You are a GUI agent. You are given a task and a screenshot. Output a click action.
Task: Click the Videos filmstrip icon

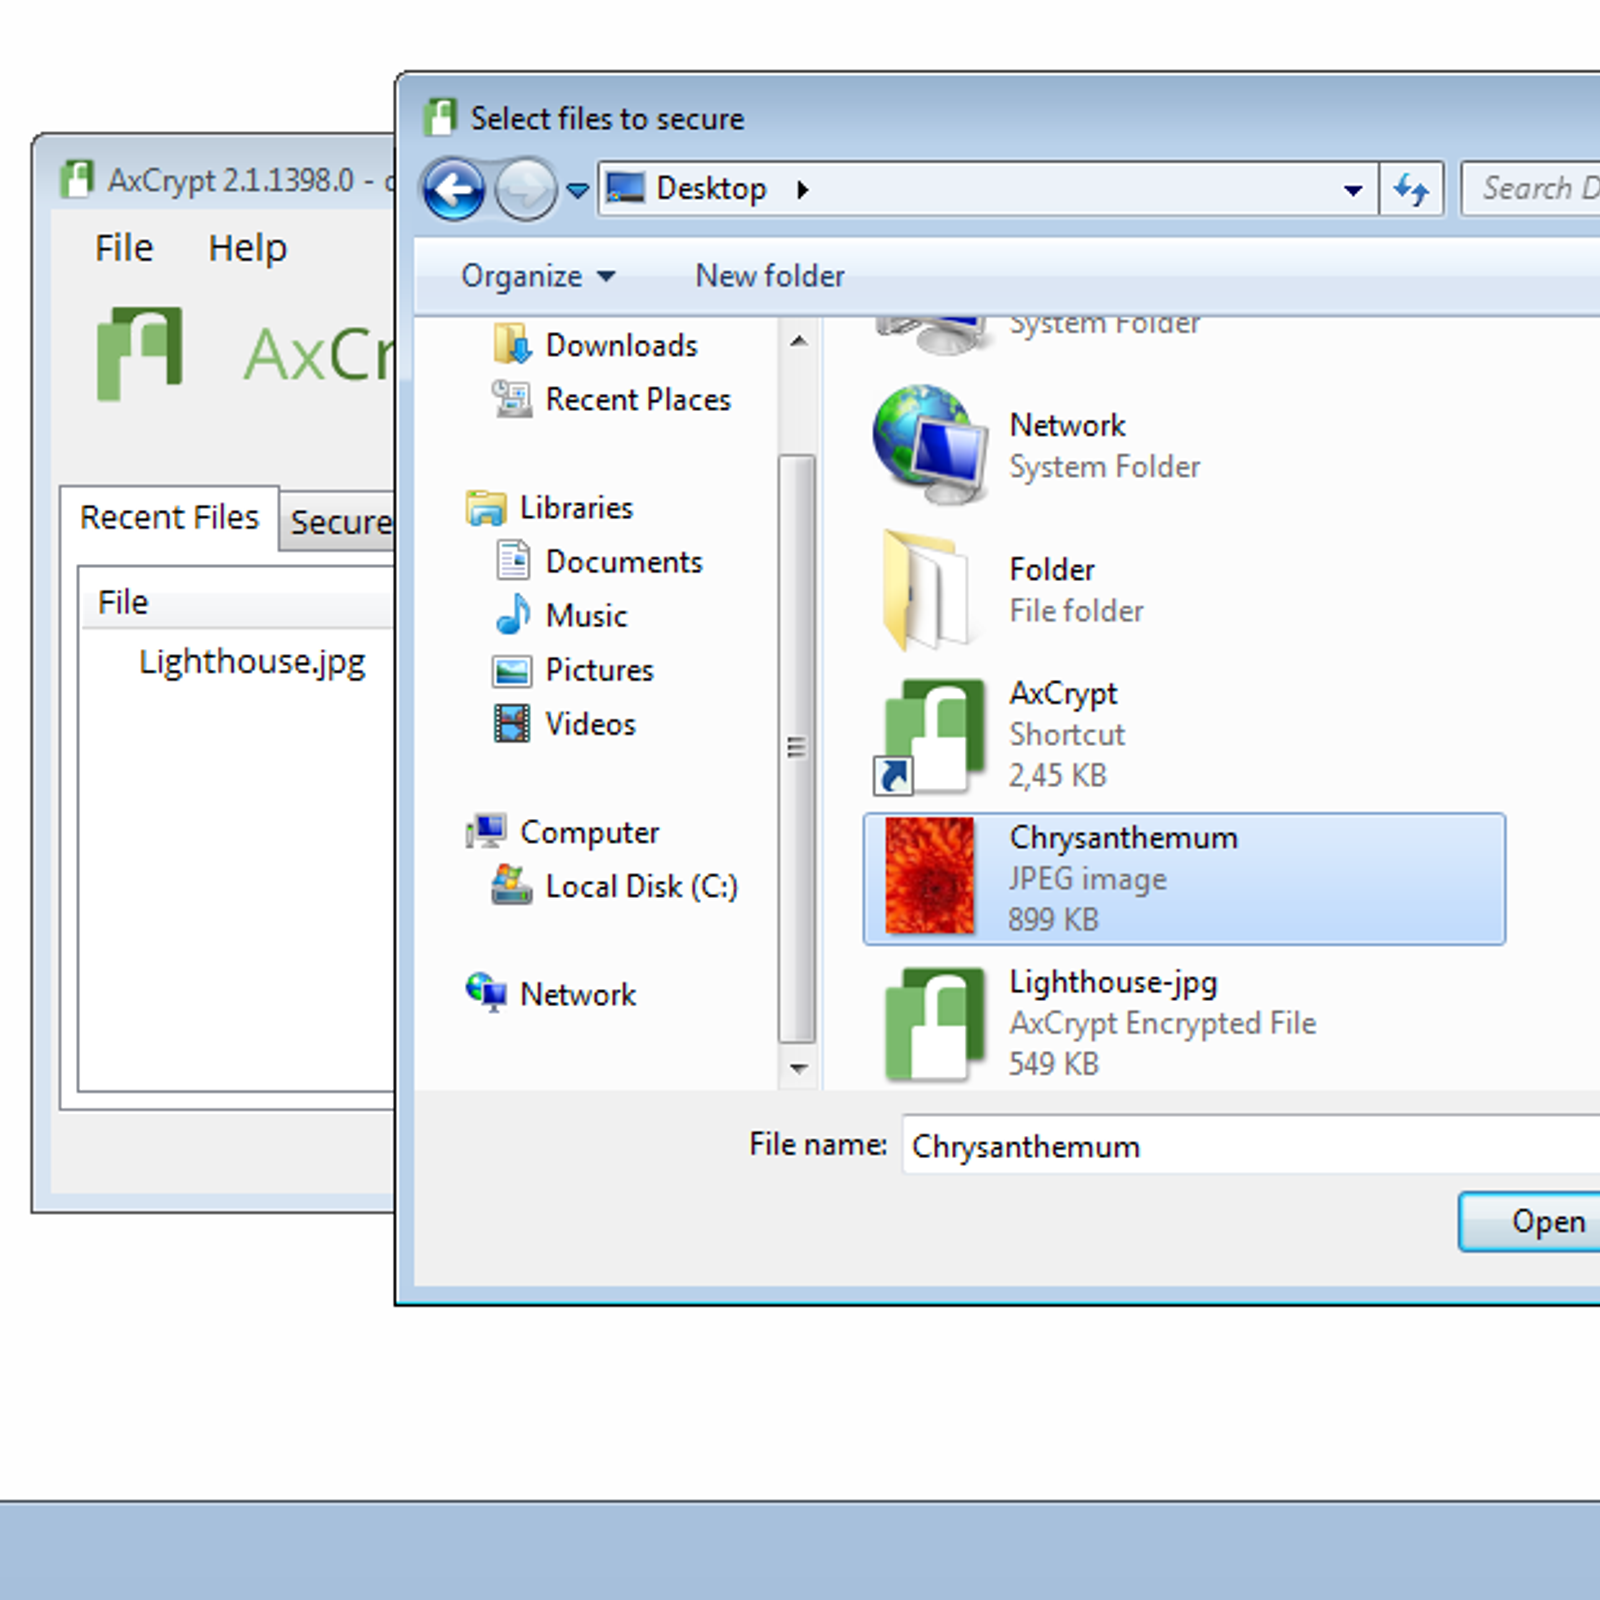pyautogui.click(x=512, y=723)
